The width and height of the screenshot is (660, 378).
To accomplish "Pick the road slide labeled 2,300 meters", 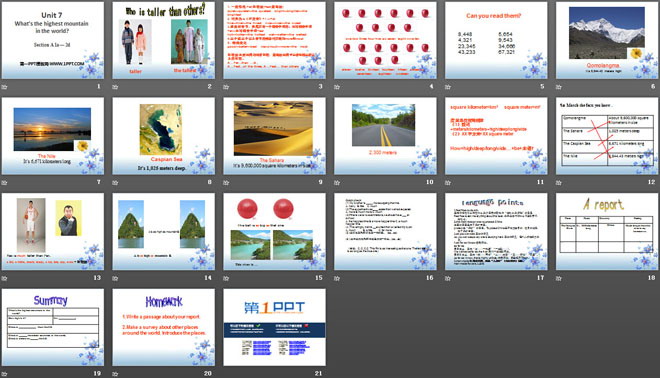I will pos(385,136).
